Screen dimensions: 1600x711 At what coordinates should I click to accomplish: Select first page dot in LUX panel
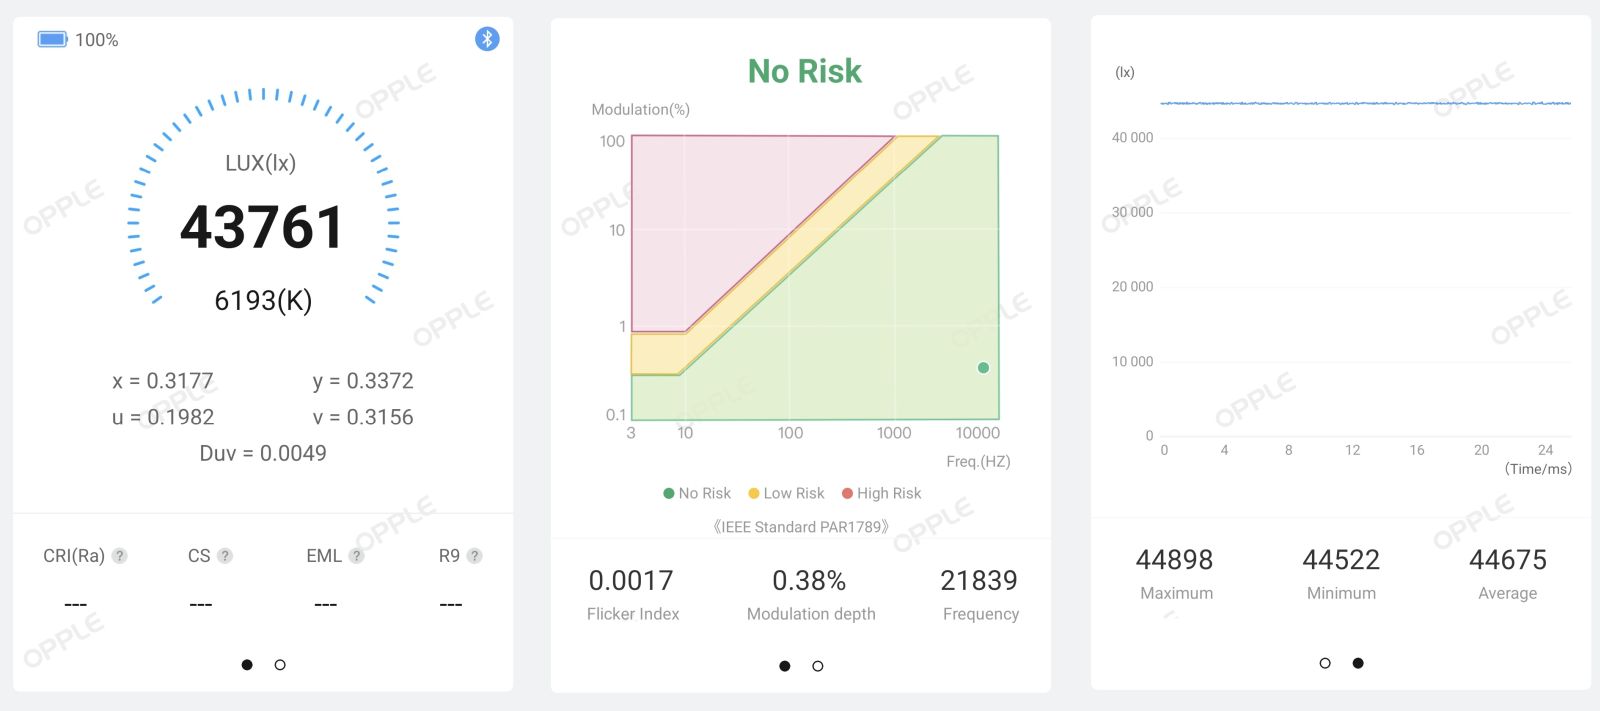[x=247, y=665]
